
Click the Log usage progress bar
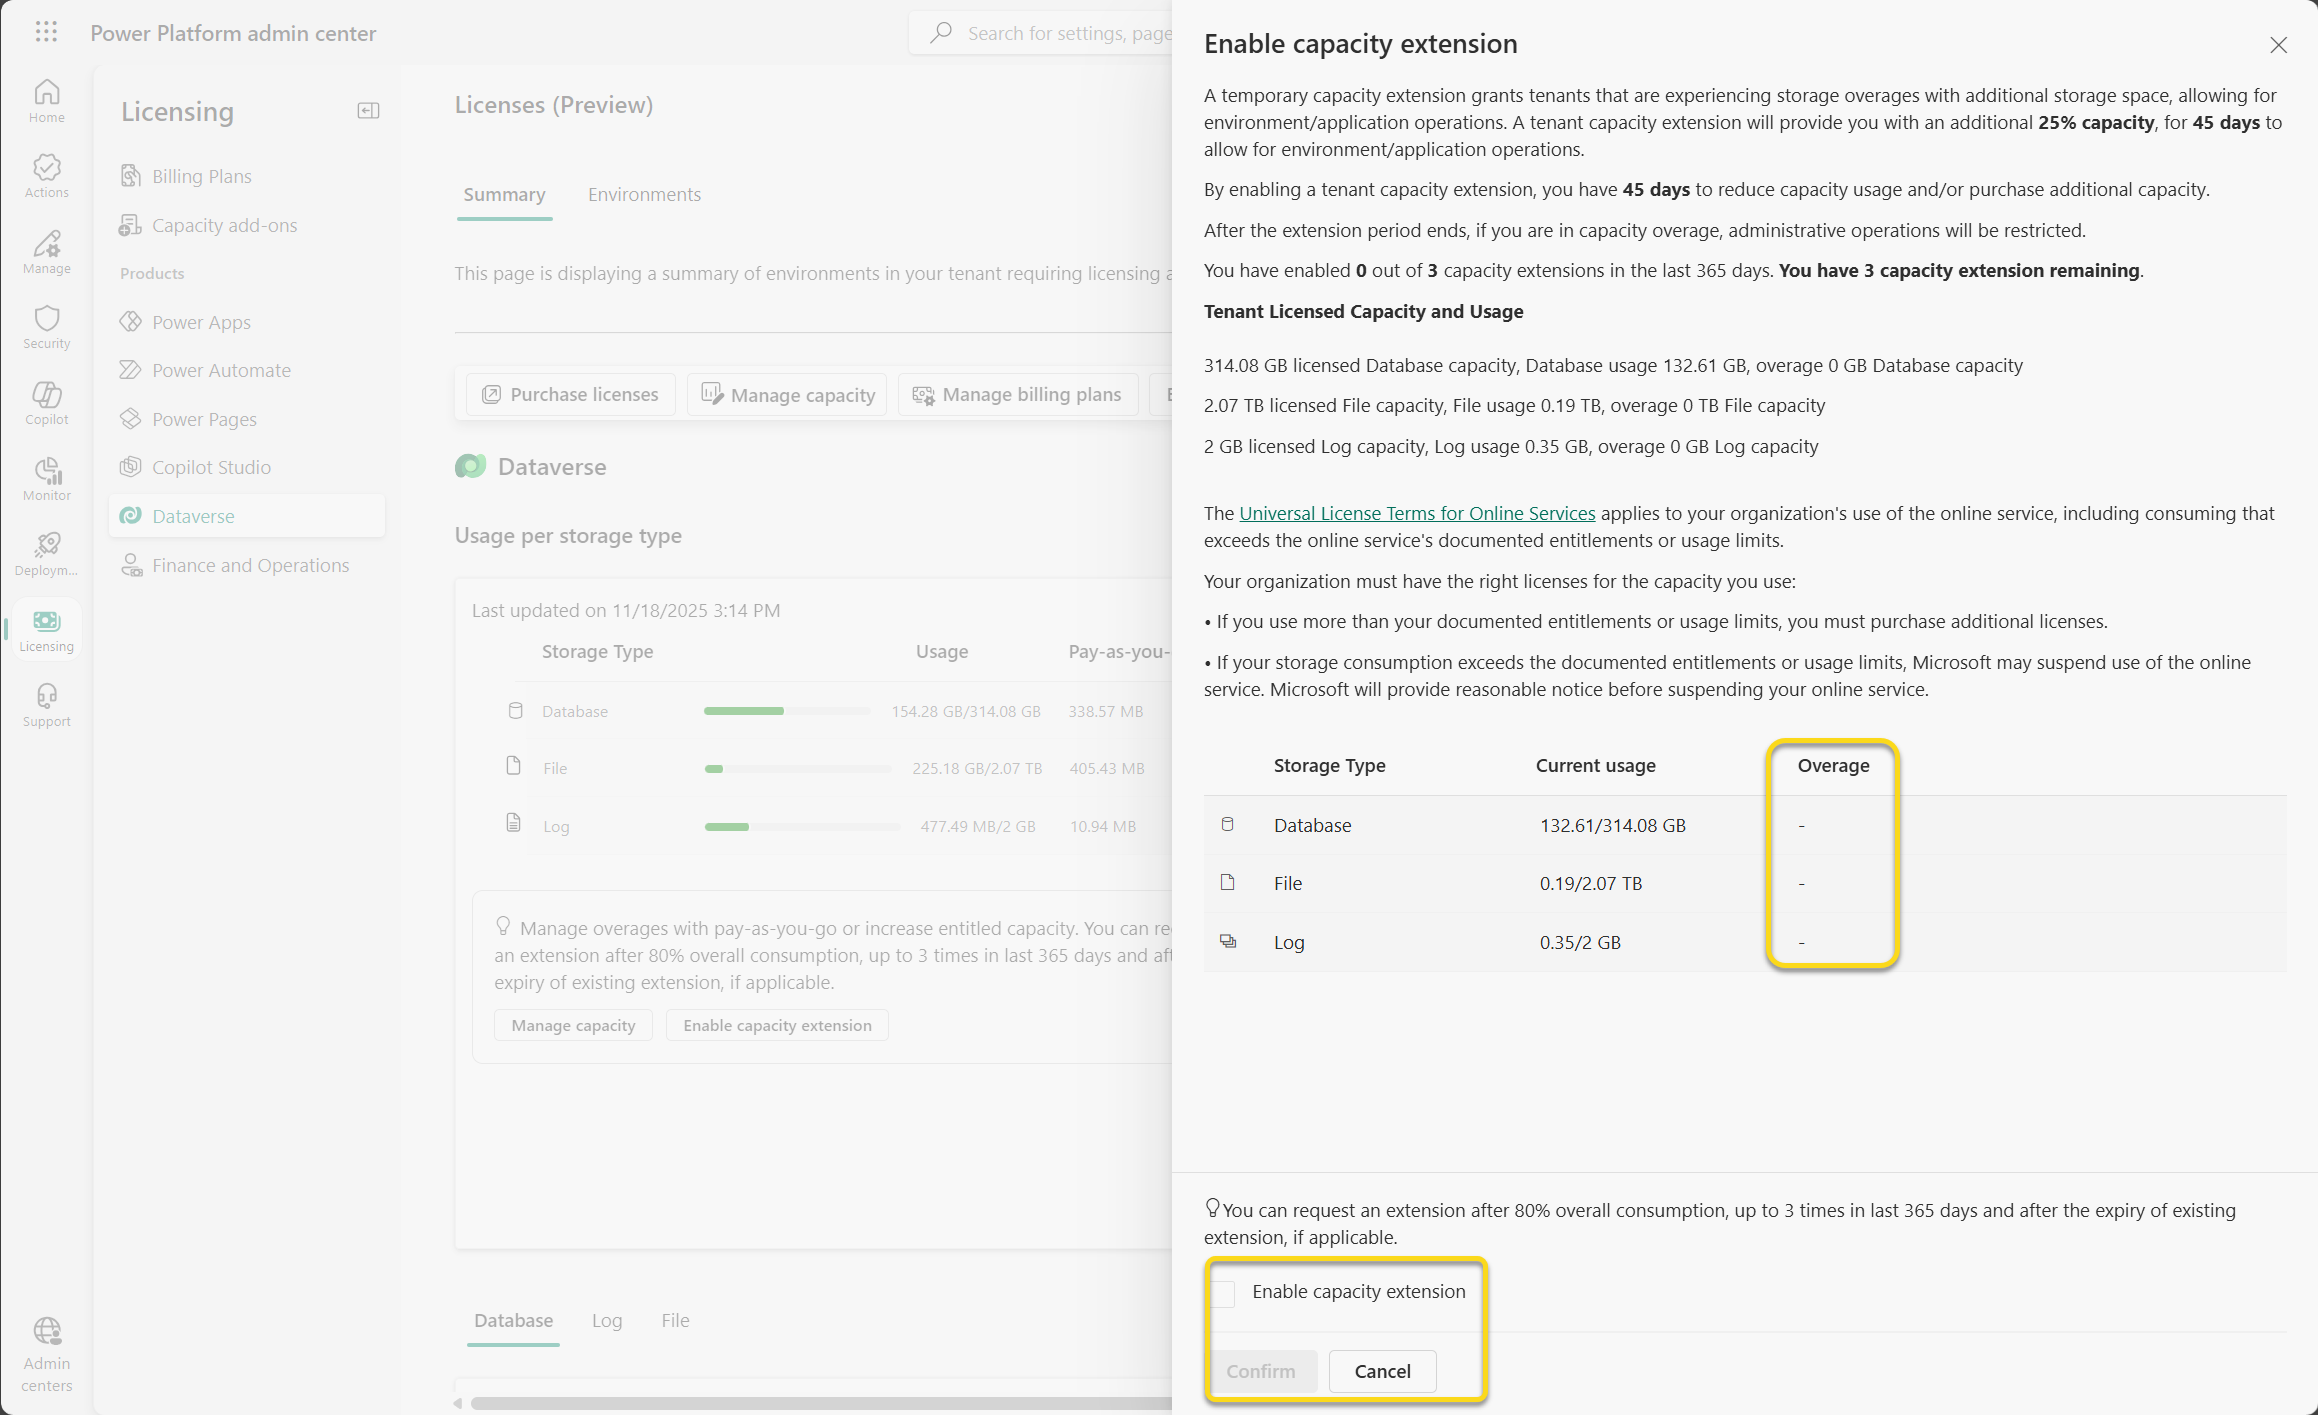pyautogui.click(x=802, y=827)
